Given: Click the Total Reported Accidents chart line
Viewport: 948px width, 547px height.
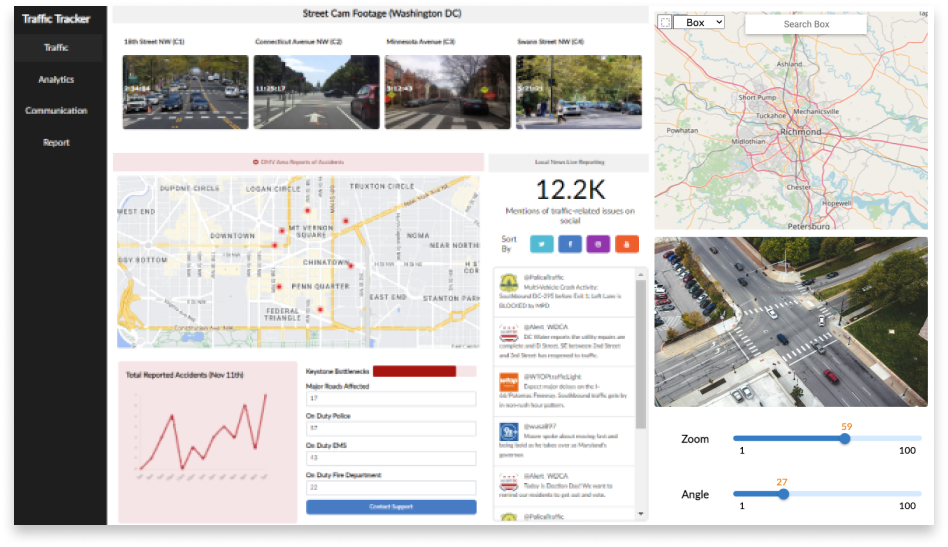Looking at the screenshot, I should pyautogui.click(x=203, y=432).
